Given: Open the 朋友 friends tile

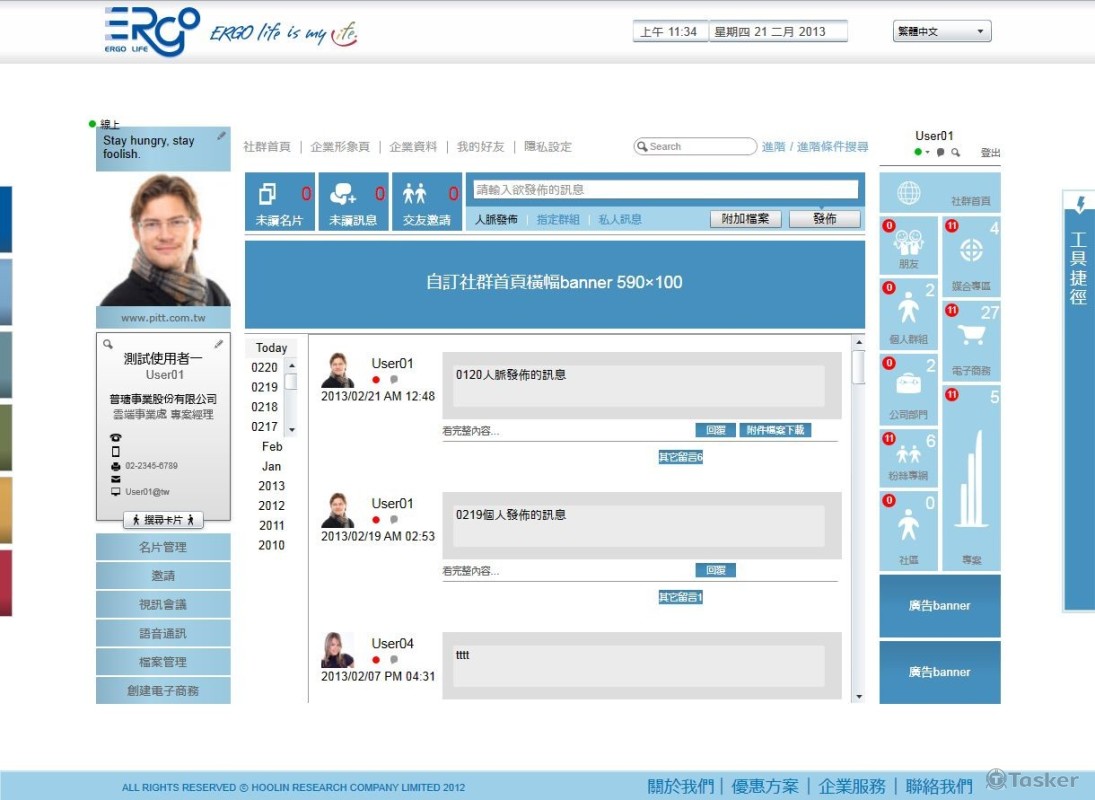Looking at the screenshot, I should (908, 246).
